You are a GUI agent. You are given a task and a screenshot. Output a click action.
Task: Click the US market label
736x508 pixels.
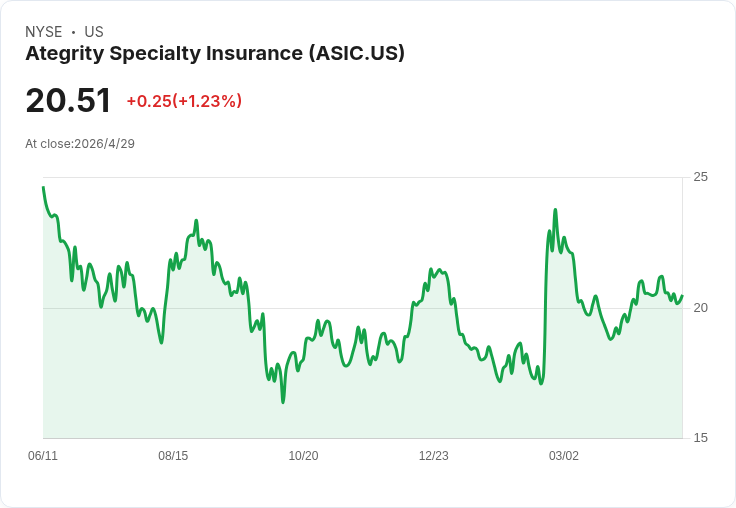pyautogui.click(x=94, y=32)
